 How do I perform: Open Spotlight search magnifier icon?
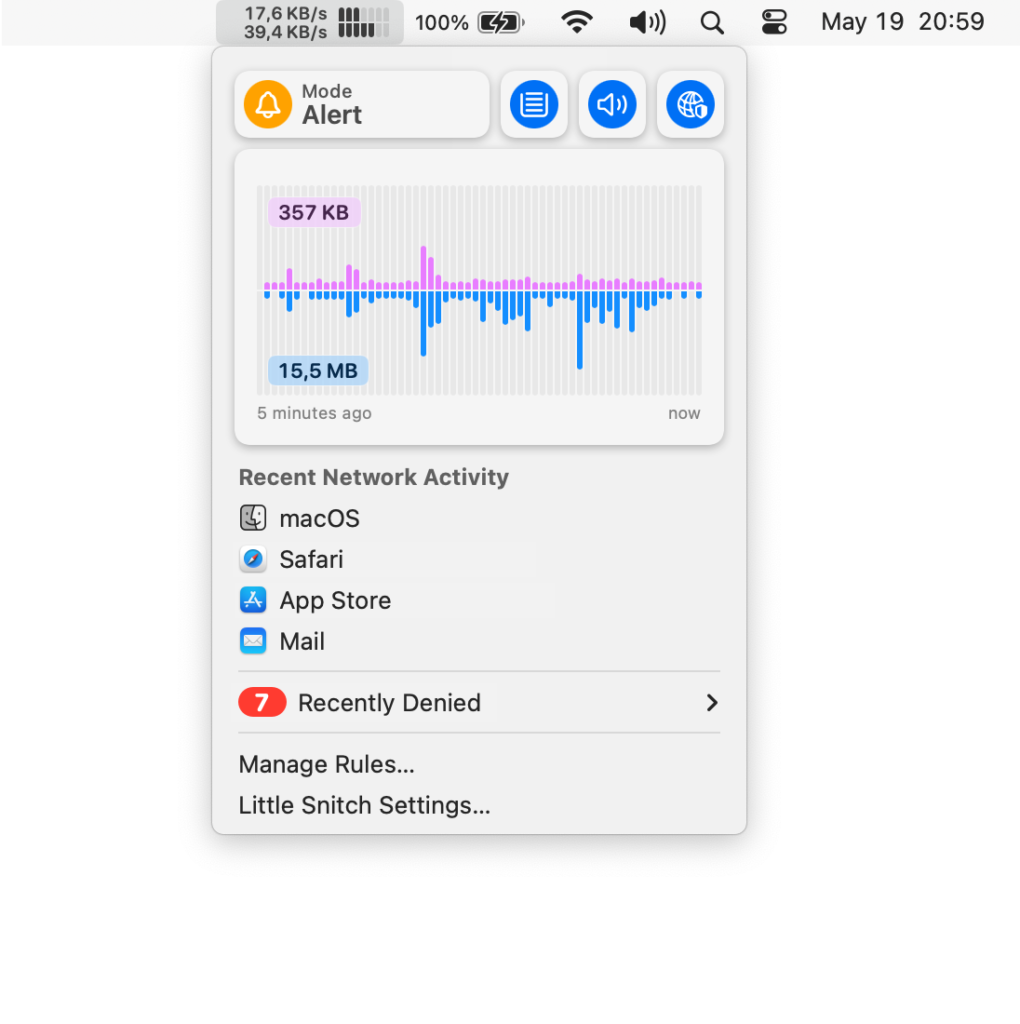(x=712, y=23)
